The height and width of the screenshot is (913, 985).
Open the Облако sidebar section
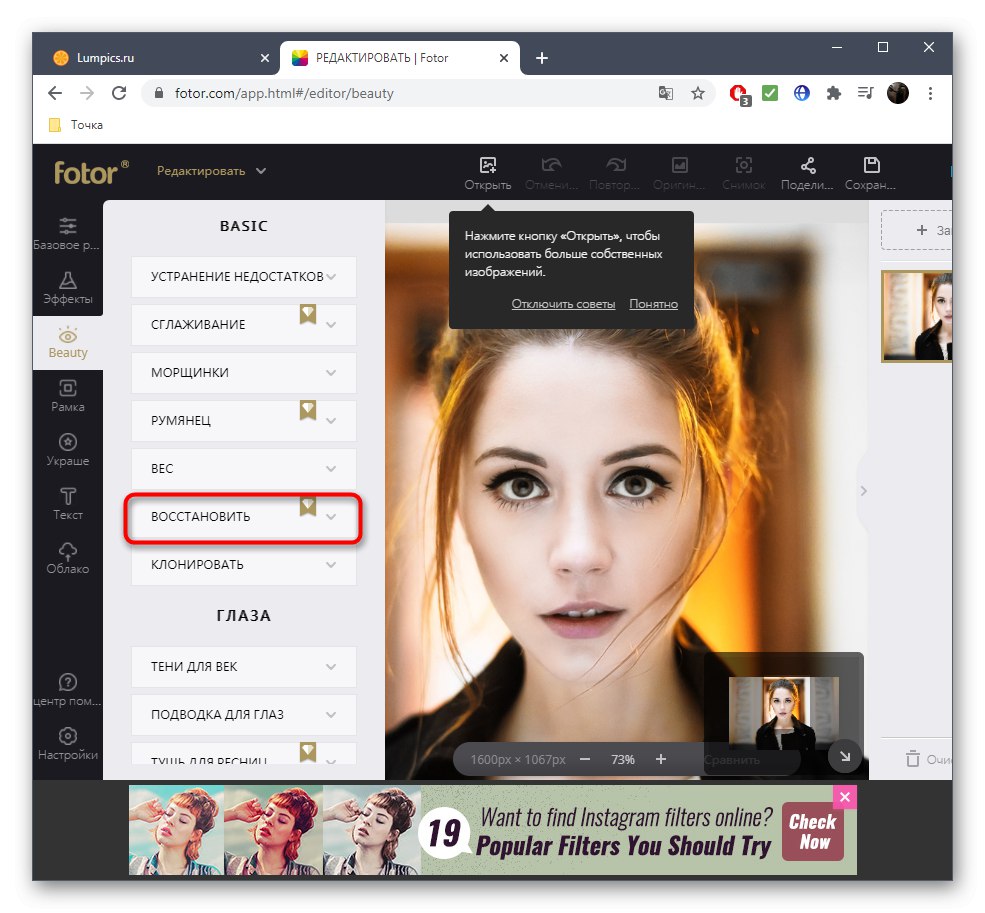point(67,558)
